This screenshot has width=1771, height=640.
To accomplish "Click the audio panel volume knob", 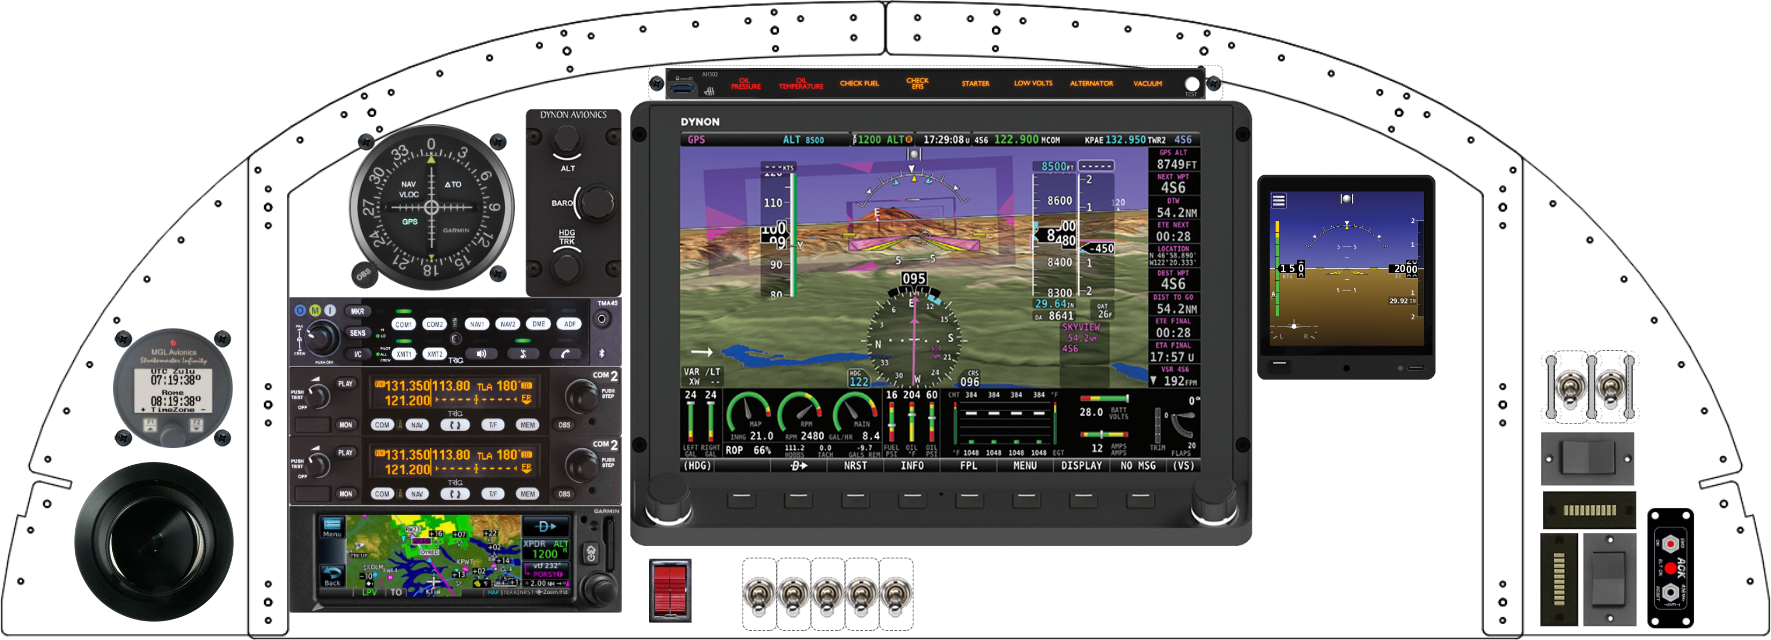I will pos(323,340).
